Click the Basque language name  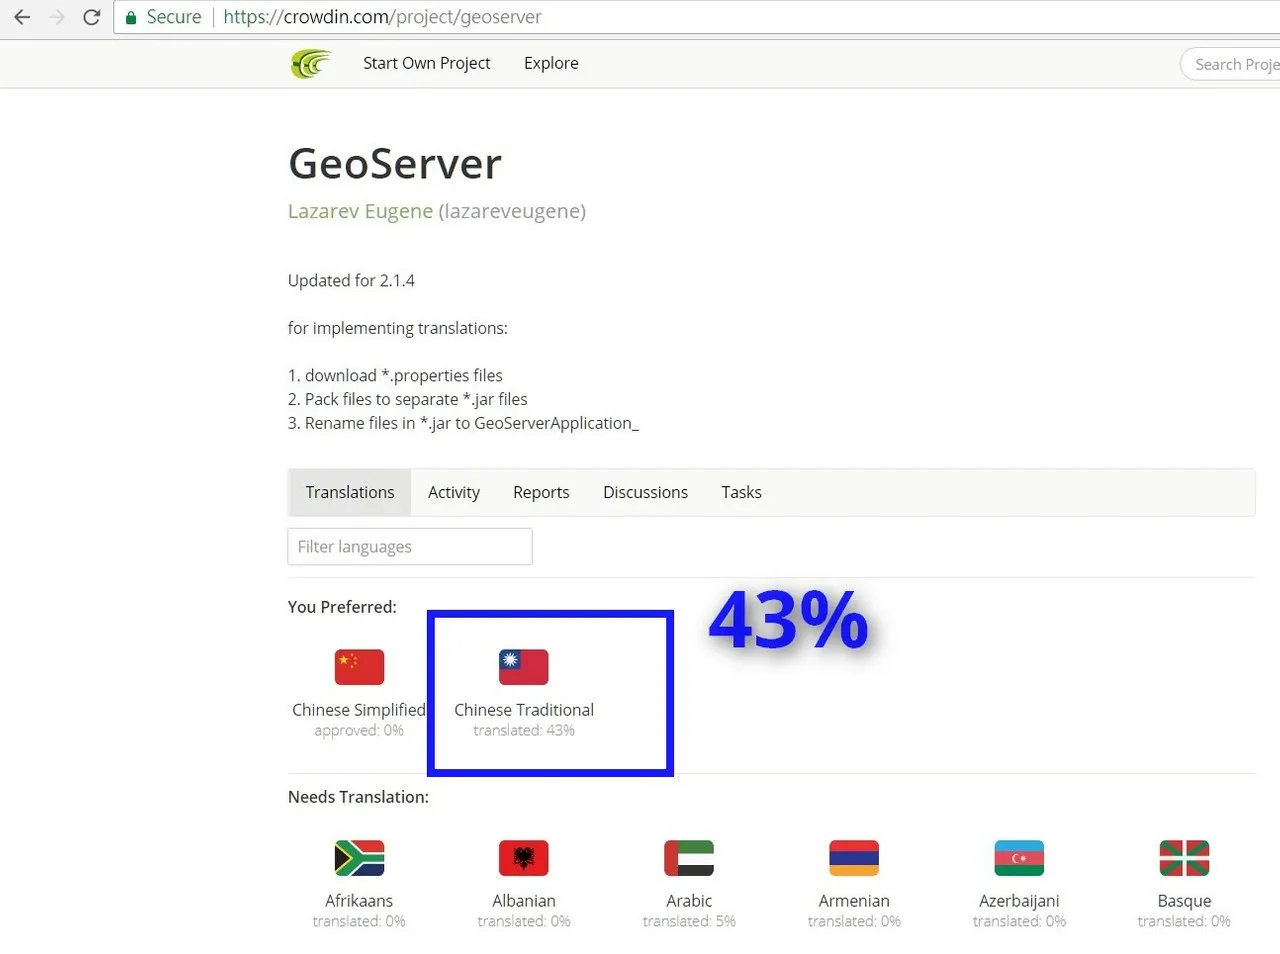tap(1184, 901)
